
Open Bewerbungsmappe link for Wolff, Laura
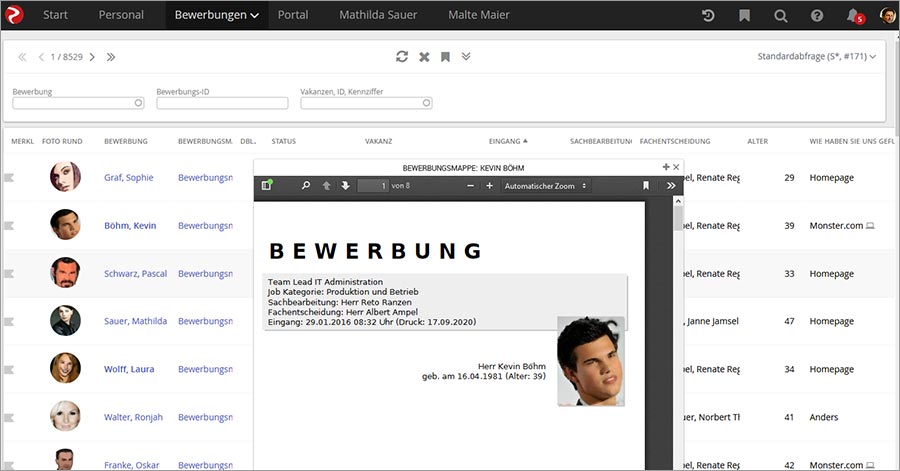pos(205,369)
